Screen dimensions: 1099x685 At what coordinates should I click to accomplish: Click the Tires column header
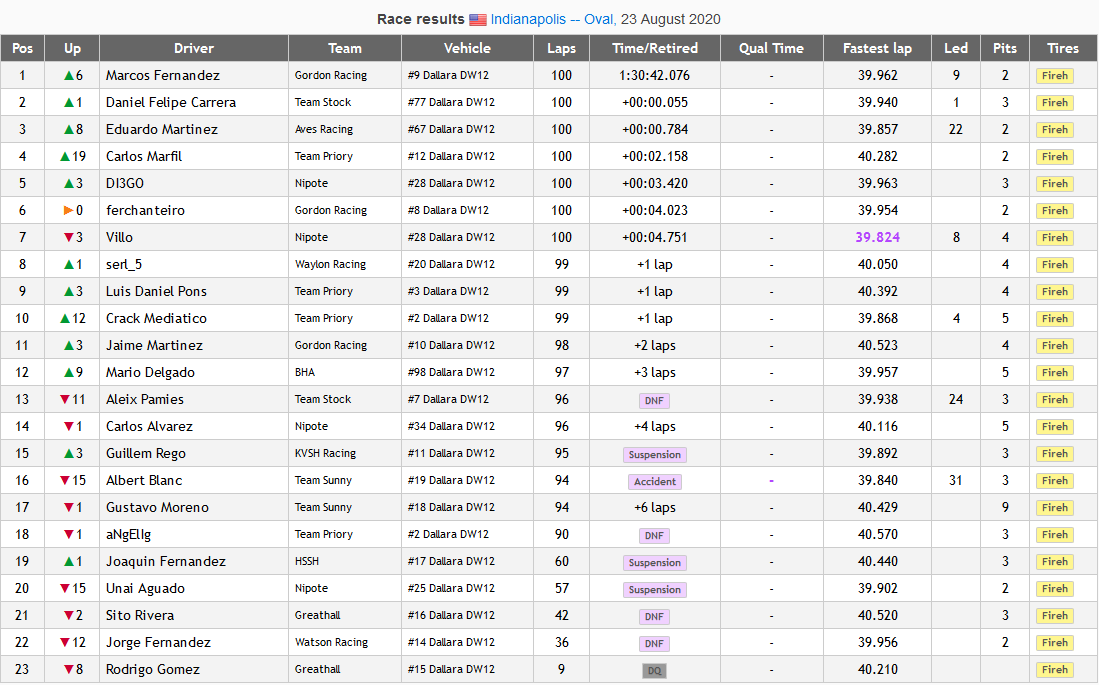[x=1063, y=48]
